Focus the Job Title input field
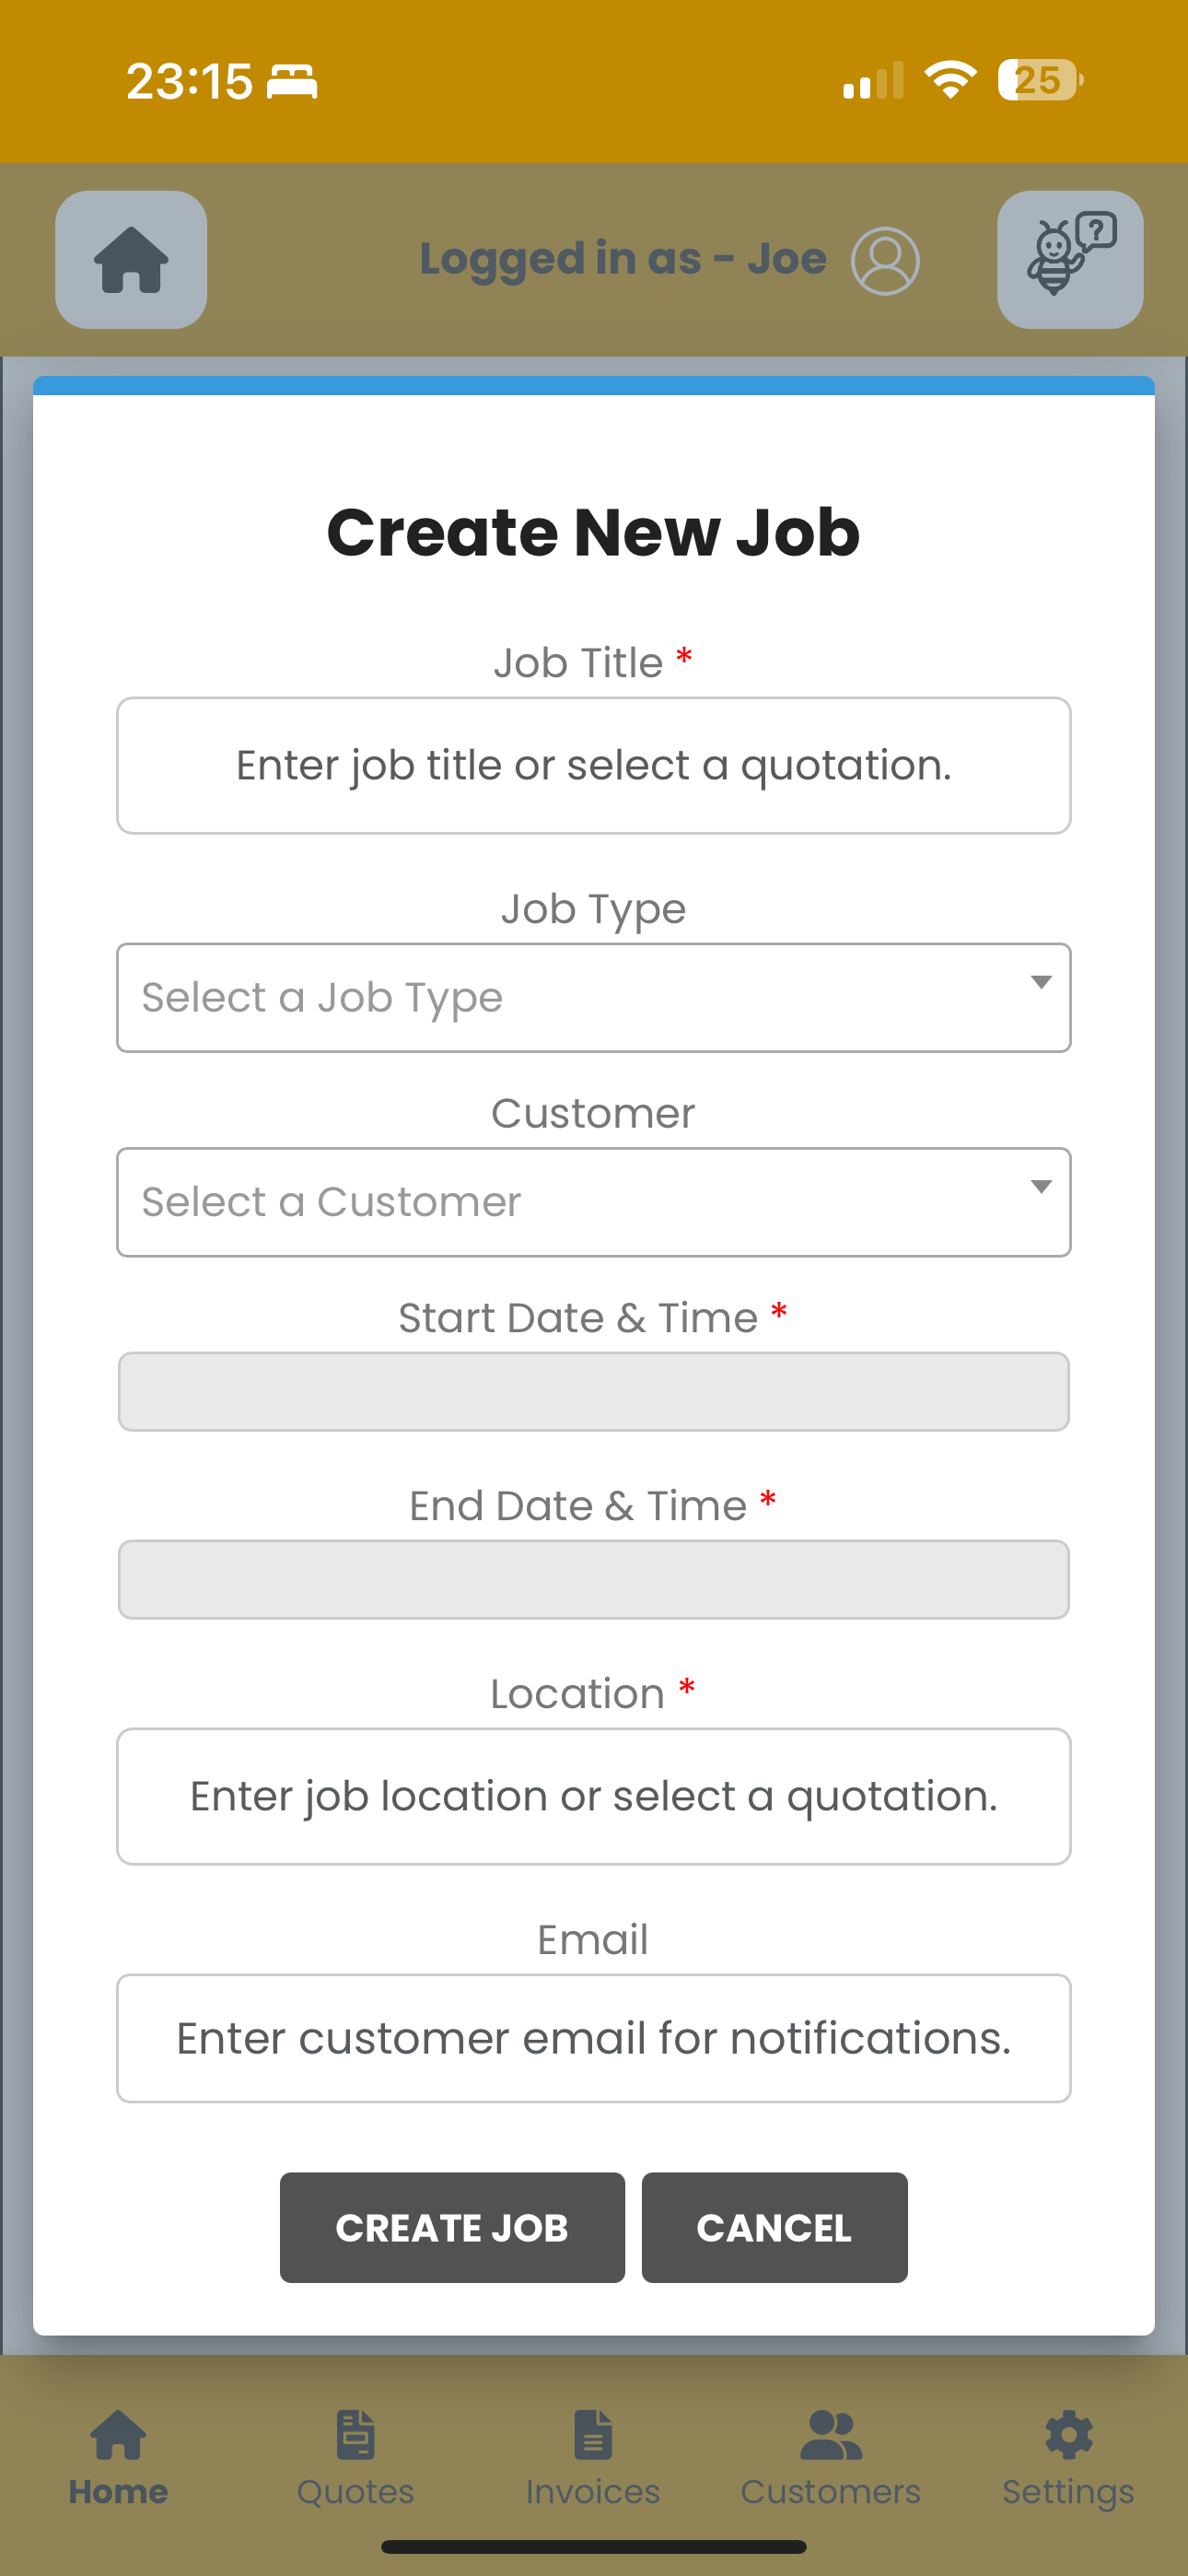 [x=594, y=766]
